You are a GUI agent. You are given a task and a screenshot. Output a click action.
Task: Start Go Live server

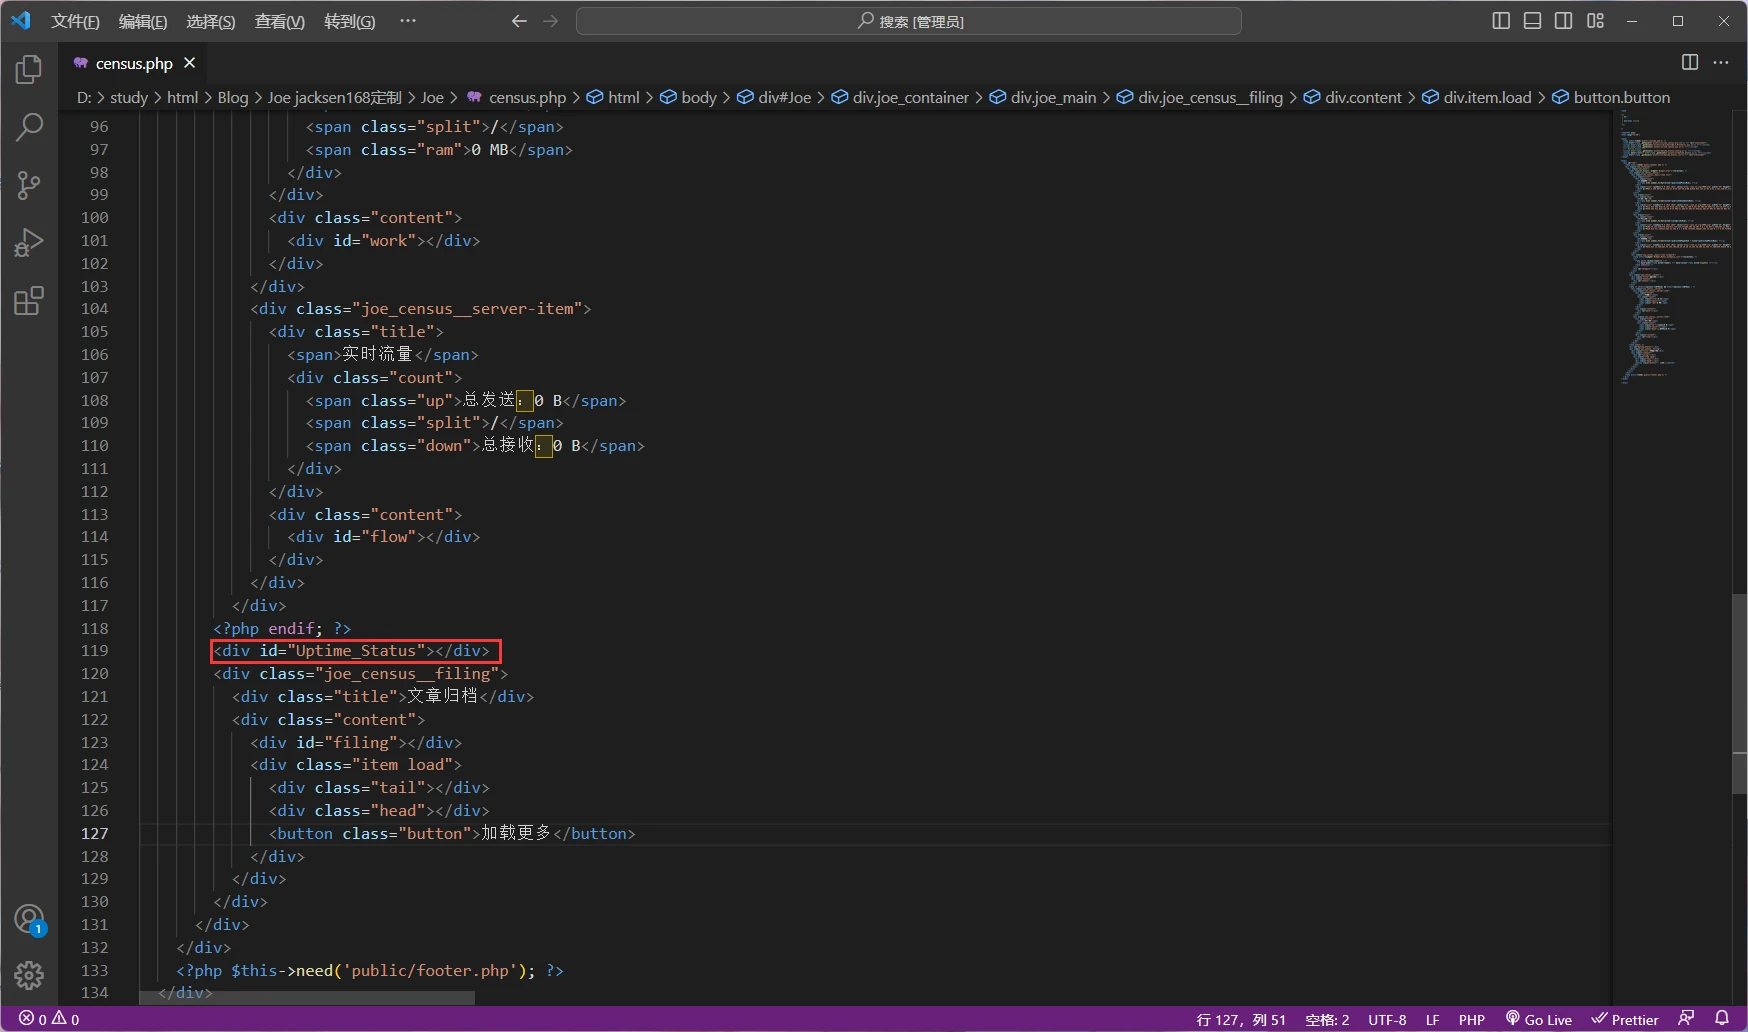point(1539,1019)
